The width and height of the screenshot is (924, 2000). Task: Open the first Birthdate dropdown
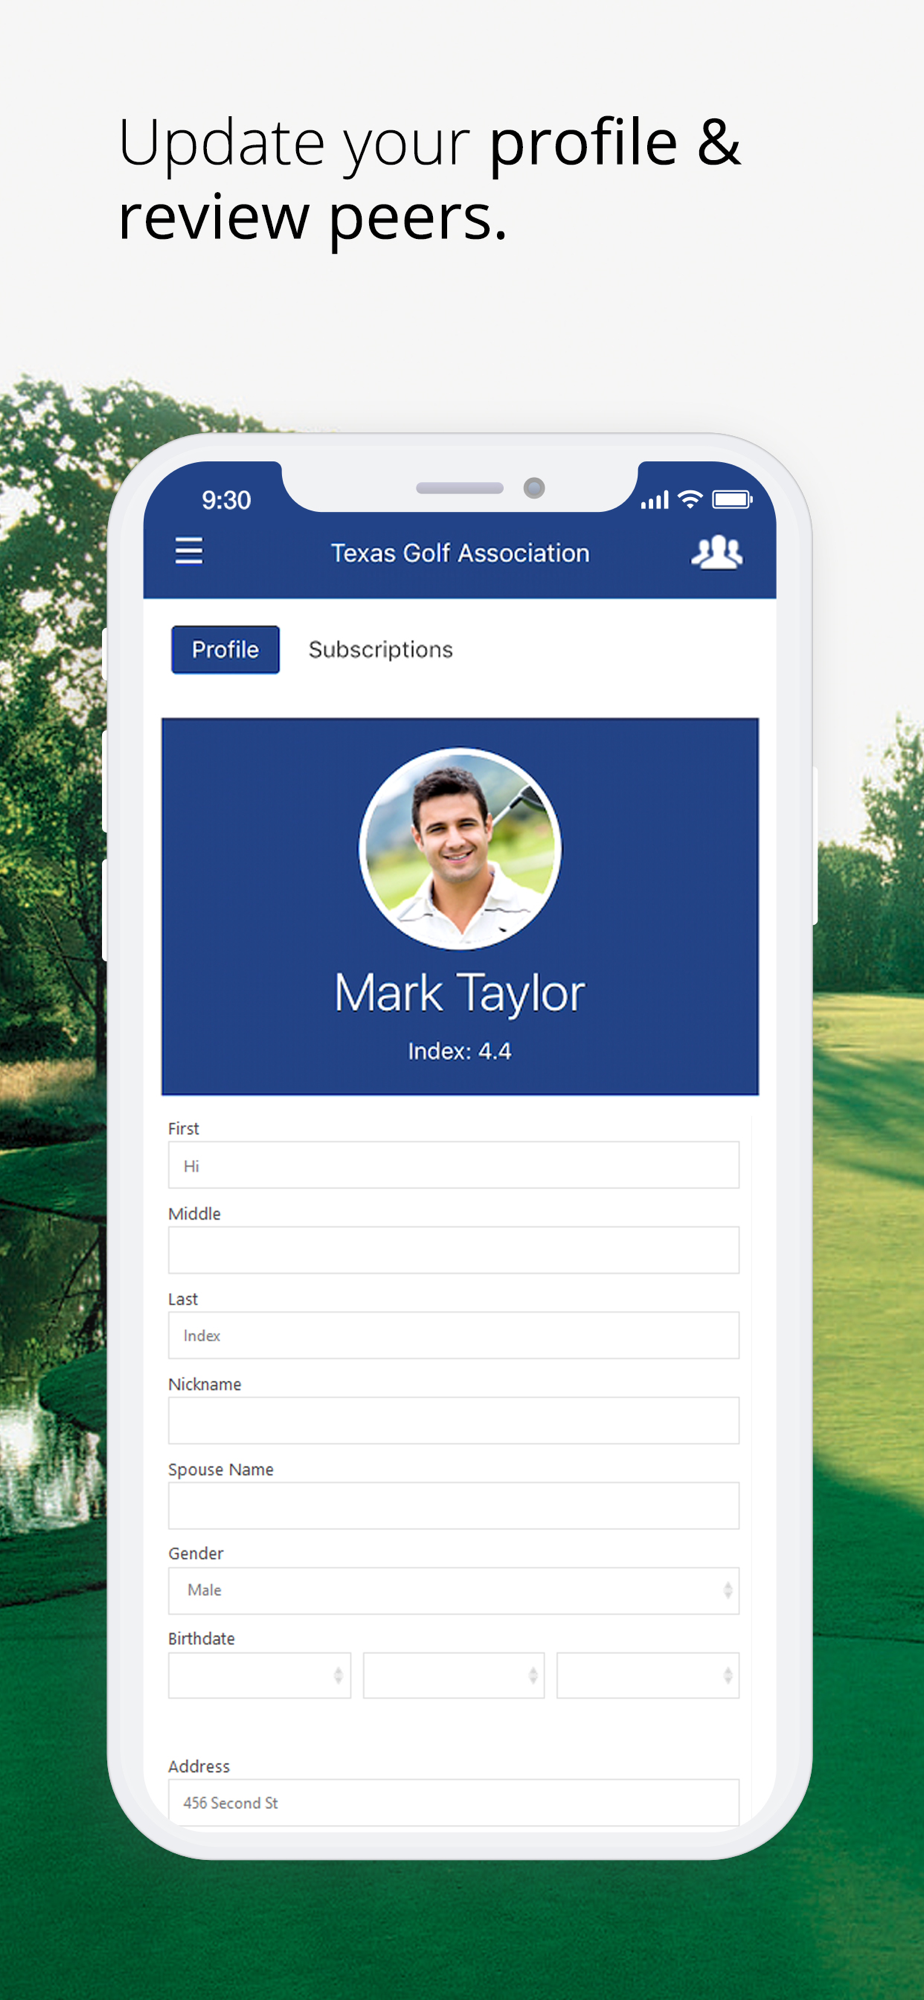[260, 1675]
